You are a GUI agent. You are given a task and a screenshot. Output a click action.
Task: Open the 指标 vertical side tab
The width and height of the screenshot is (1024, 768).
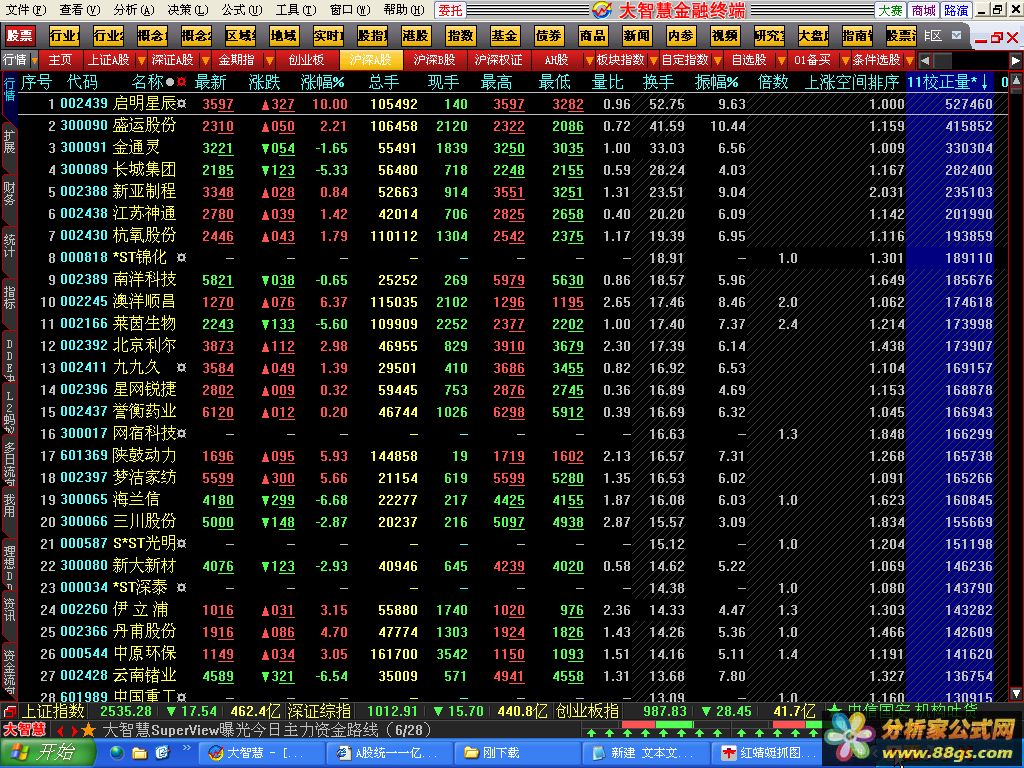[x=9, y=296]
